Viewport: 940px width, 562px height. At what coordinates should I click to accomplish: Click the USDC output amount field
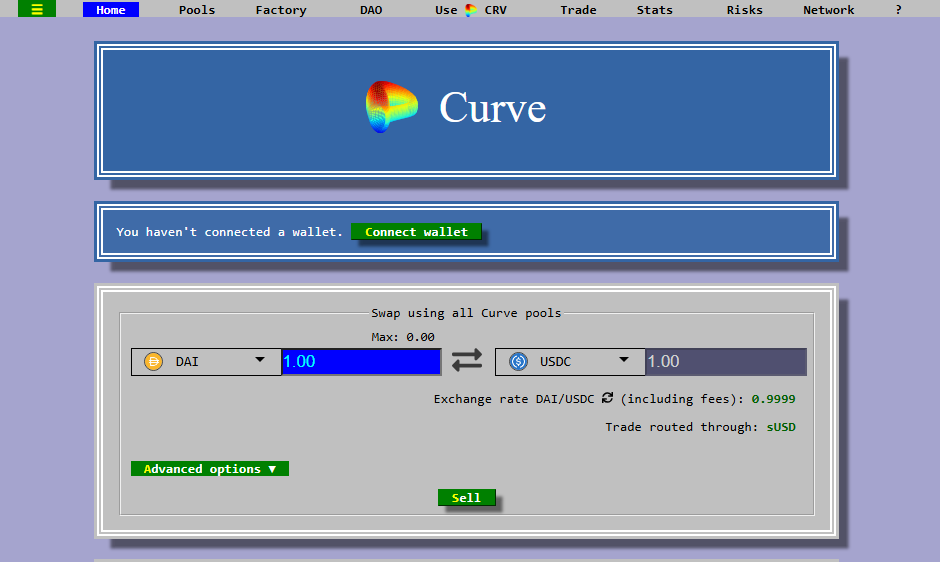[726, 362]
